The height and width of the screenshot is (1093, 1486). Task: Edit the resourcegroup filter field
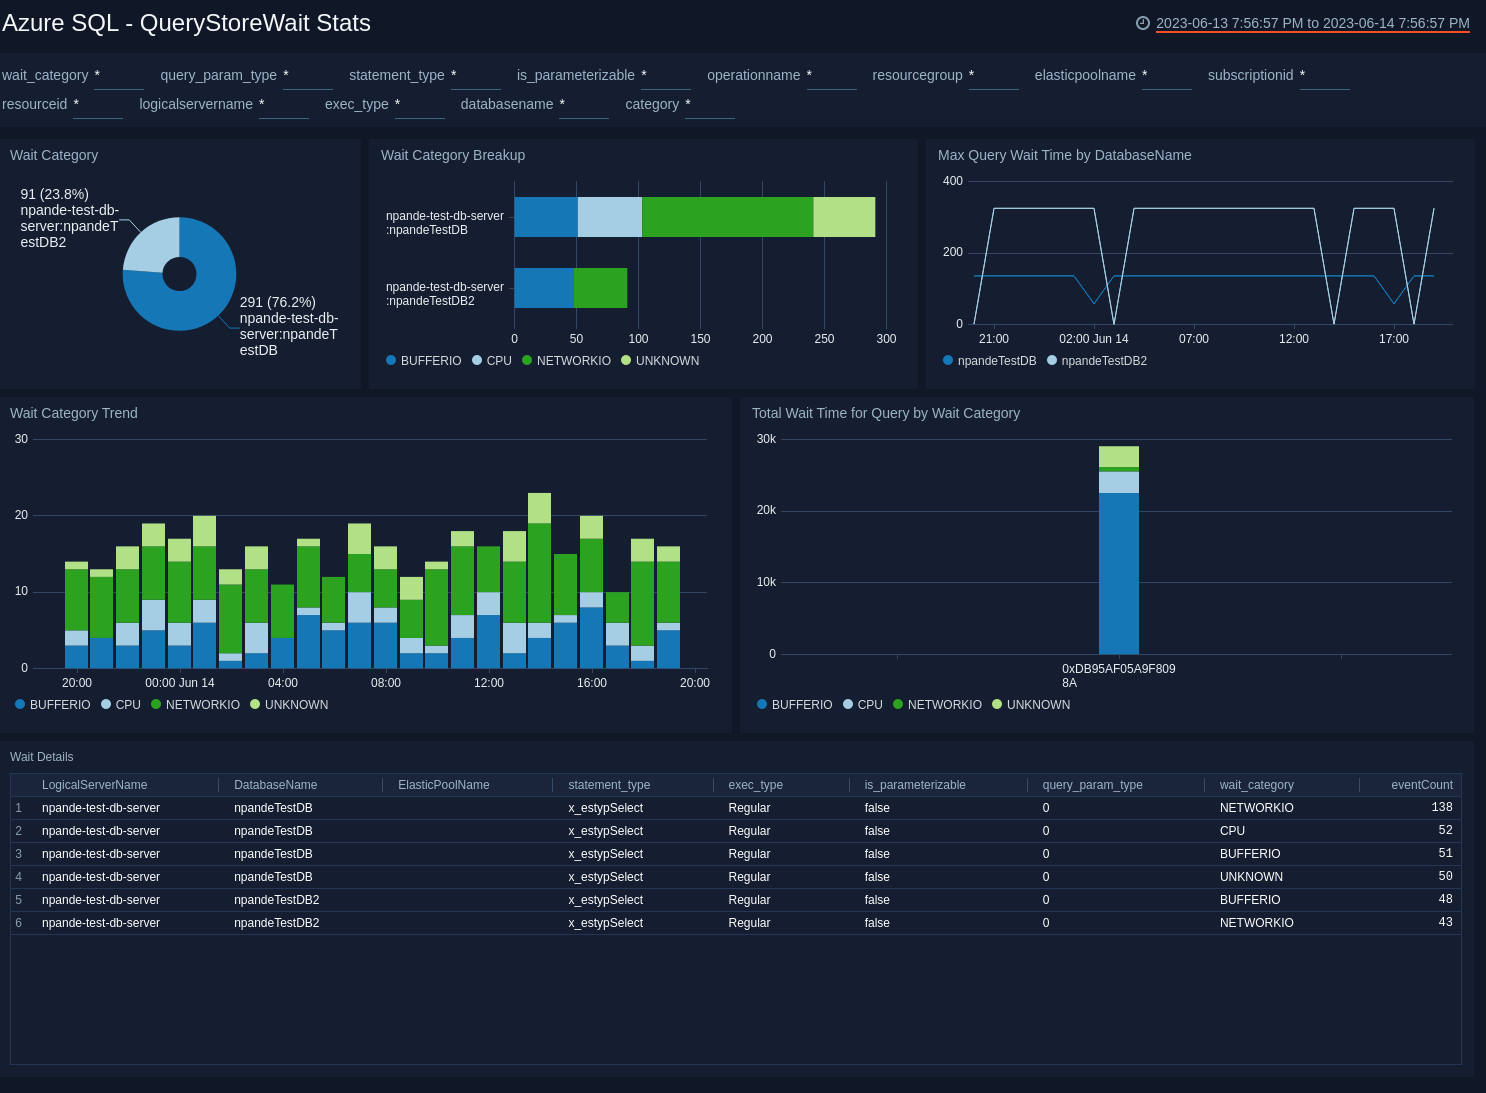(994, 76)
